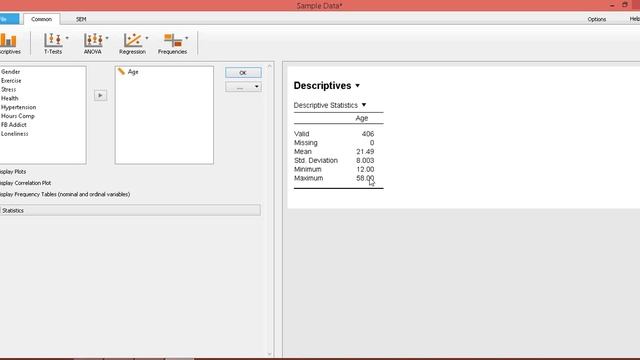This screenshot has width=640, height=360.
Task: Restore down the Sample Data window
Action: pyautogui.click(x=625, y=5)
